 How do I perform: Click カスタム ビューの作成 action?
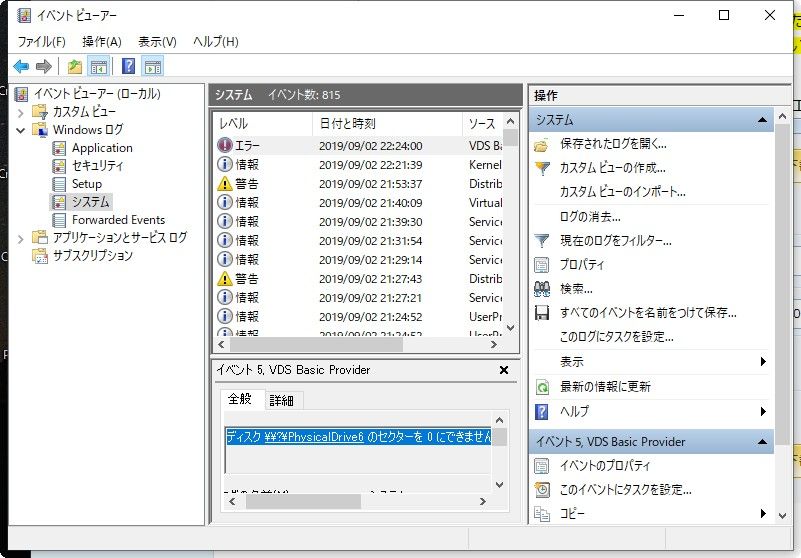tap(612, 168)
